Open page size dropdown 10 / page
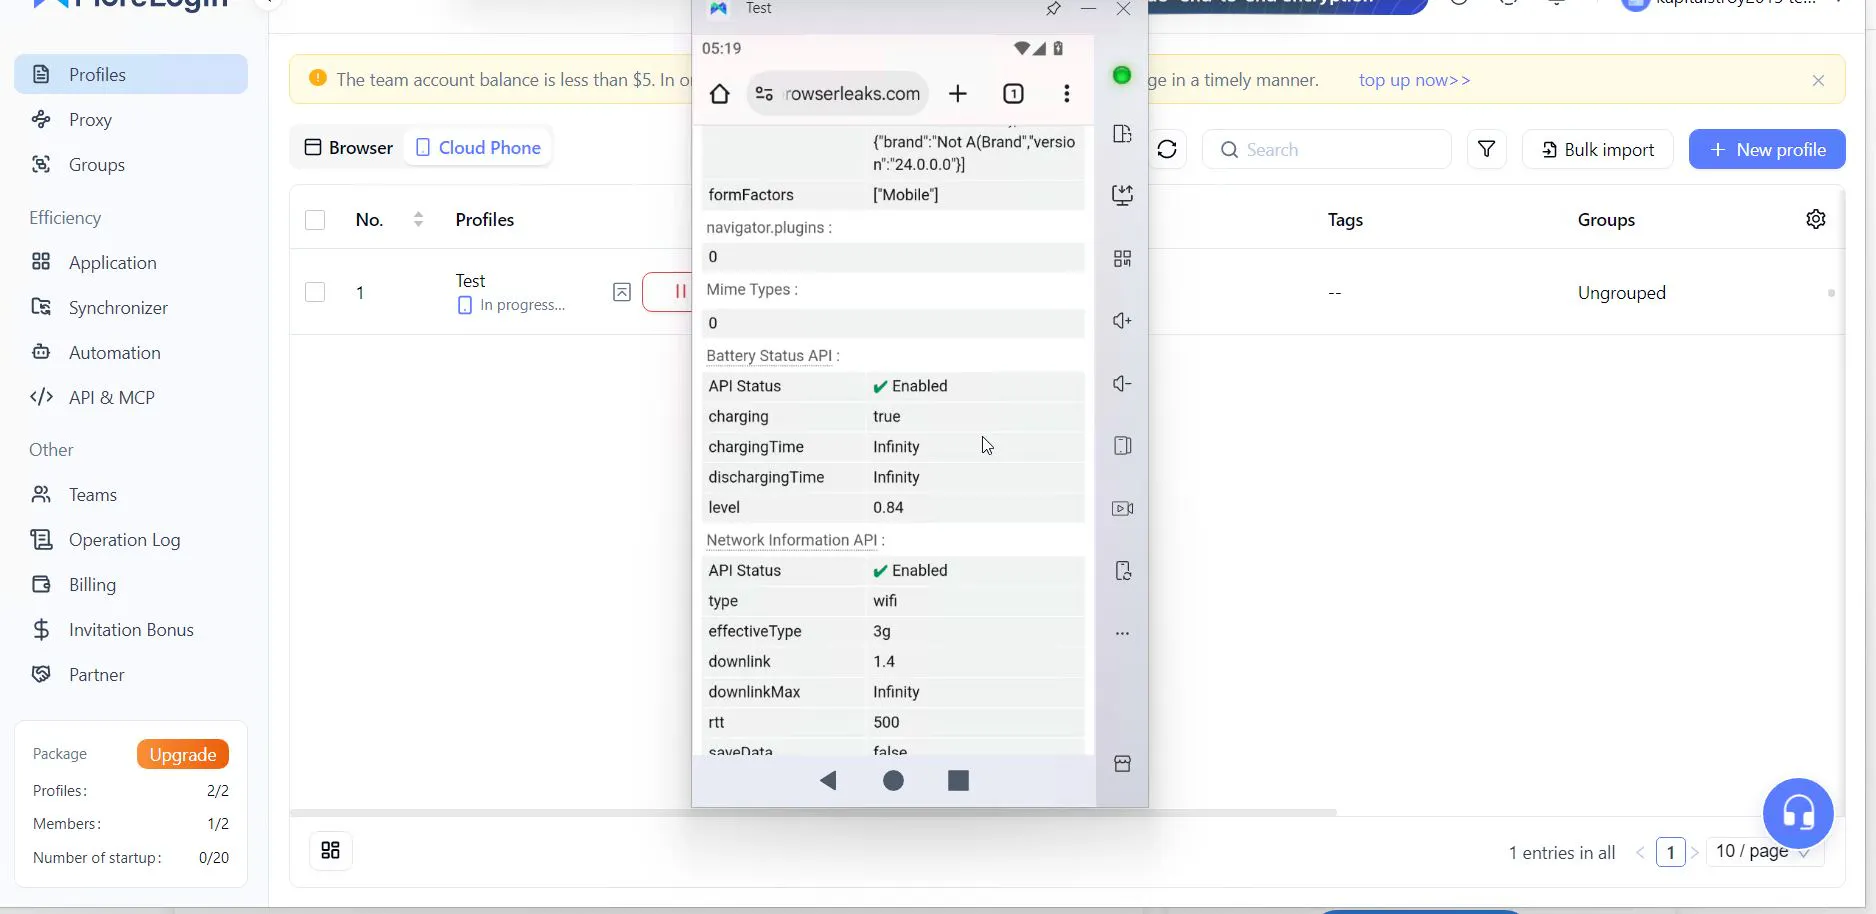This screenshot has height=914, width=1876. click(x=1765, y=852)
